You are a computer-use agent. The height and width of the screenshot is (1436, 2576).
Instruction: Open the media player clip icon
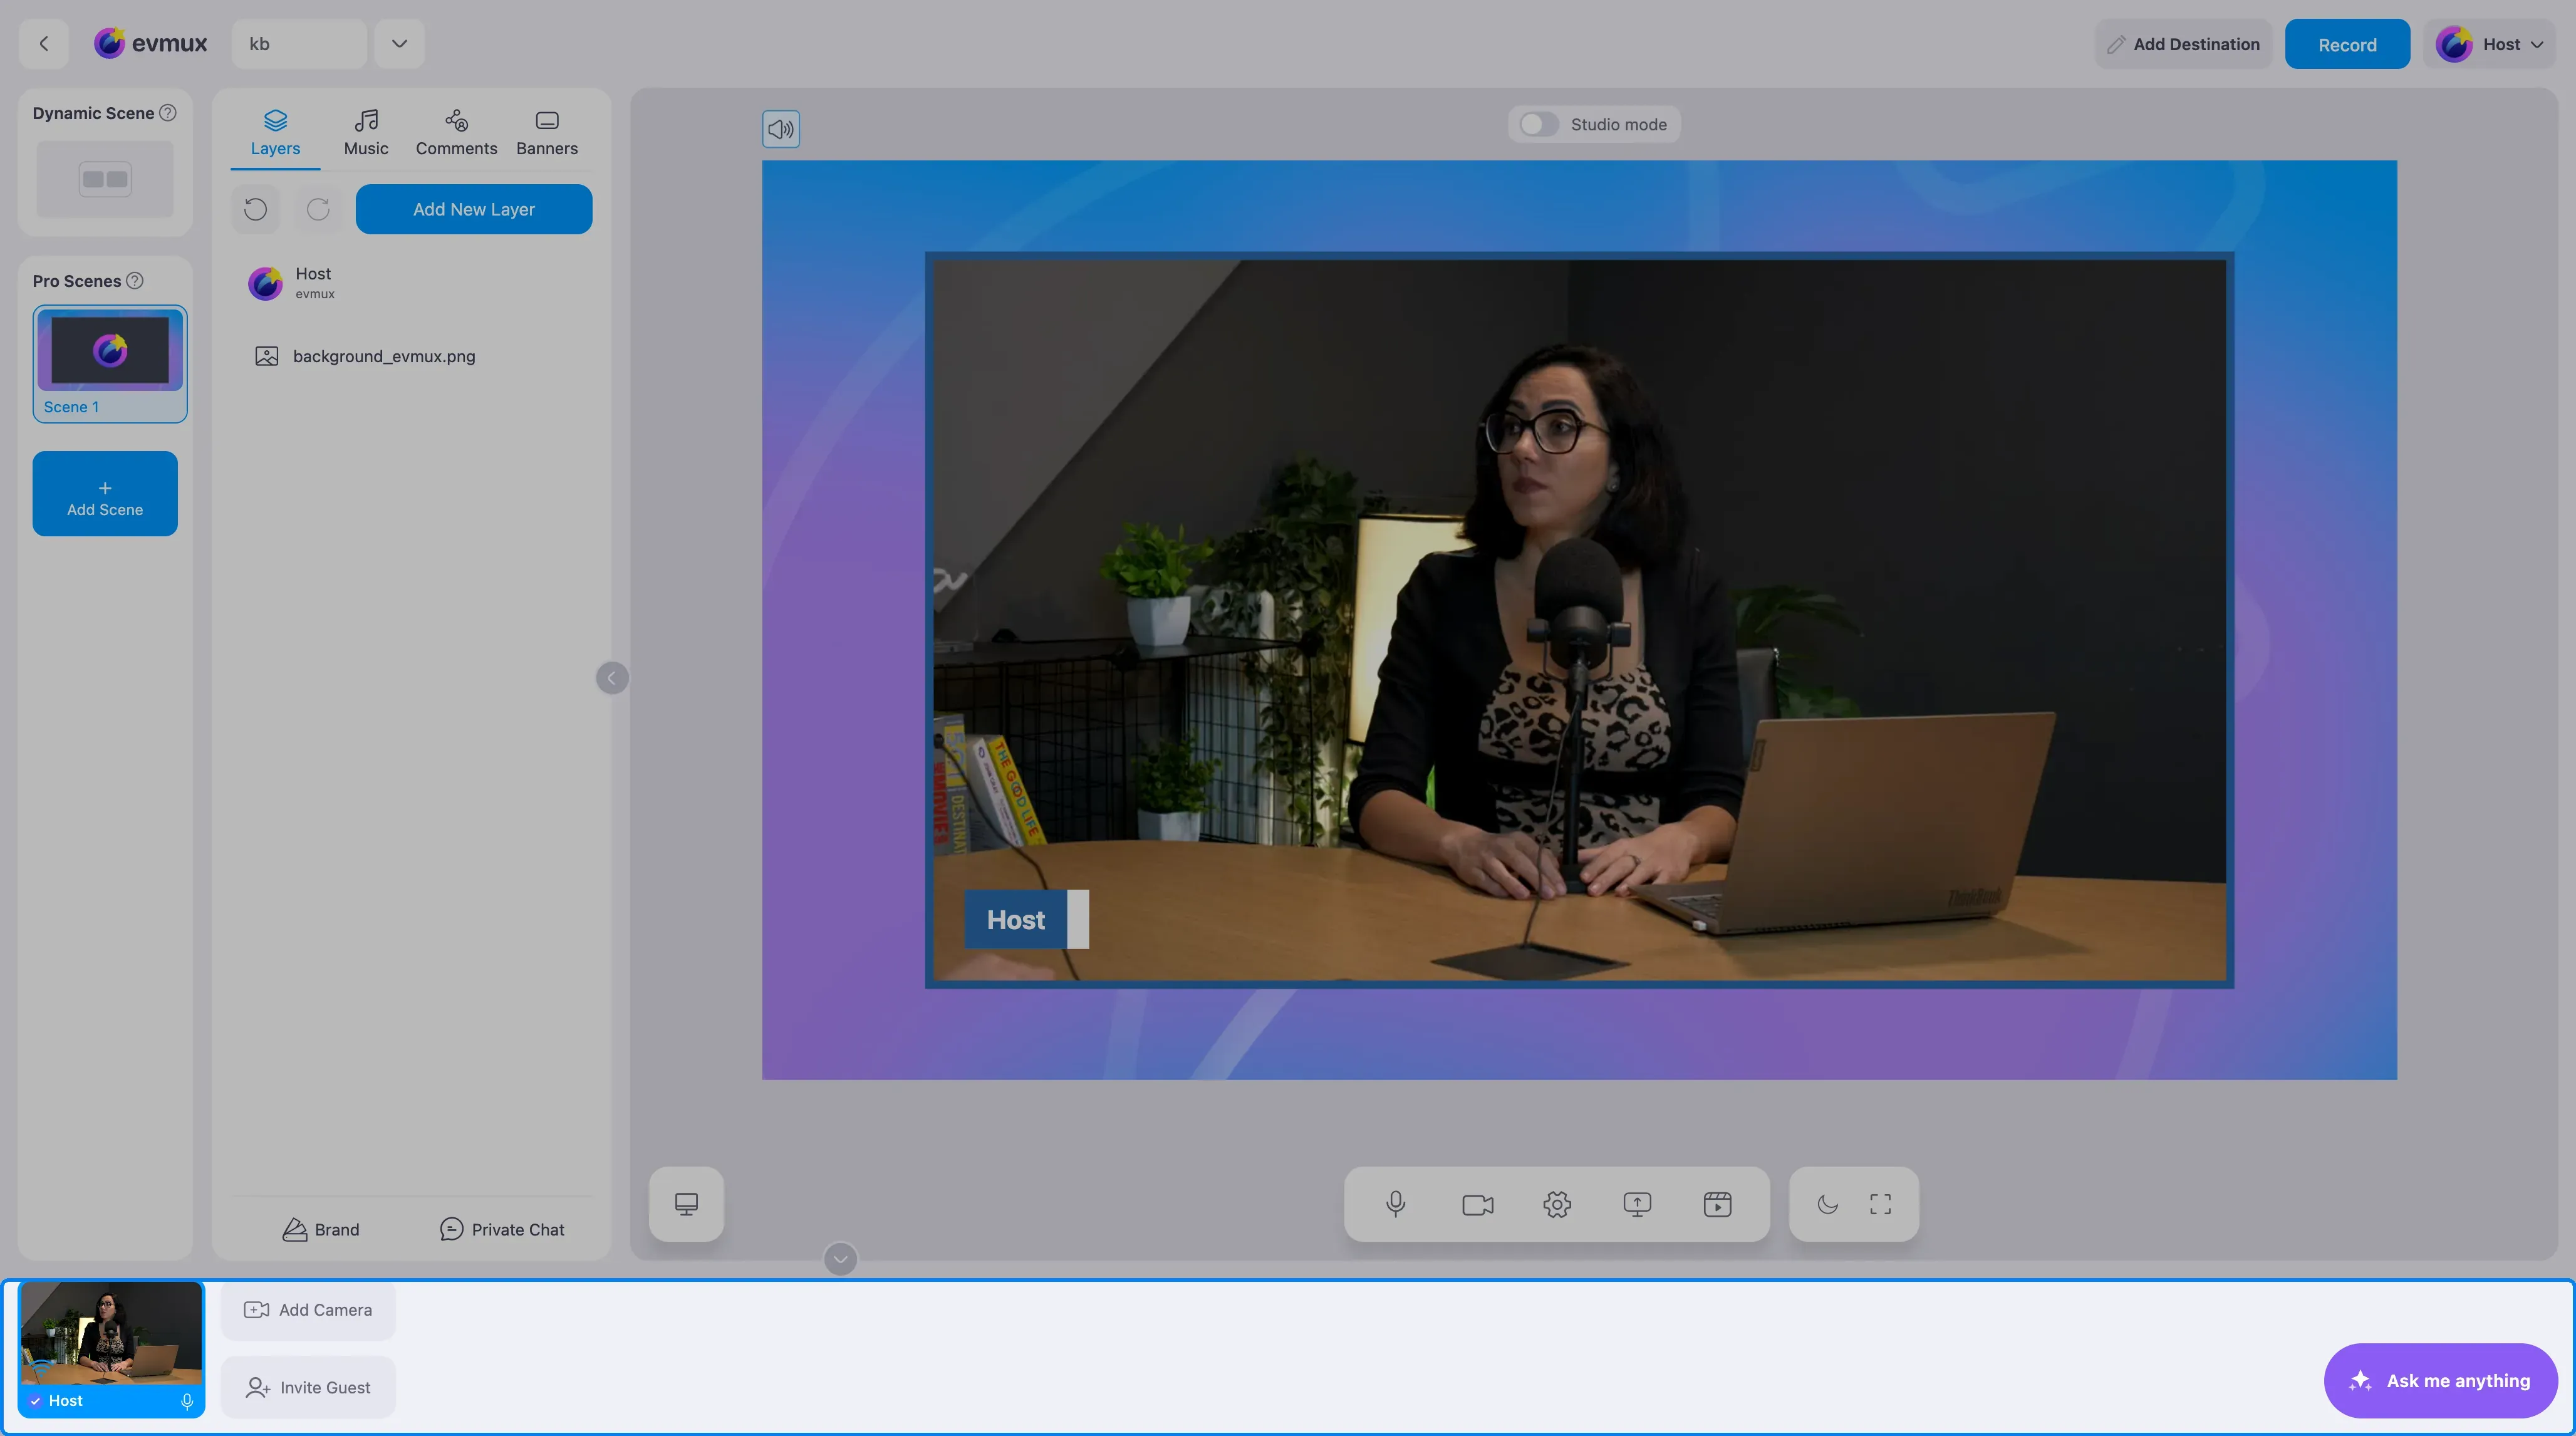coord(1717,1204)
